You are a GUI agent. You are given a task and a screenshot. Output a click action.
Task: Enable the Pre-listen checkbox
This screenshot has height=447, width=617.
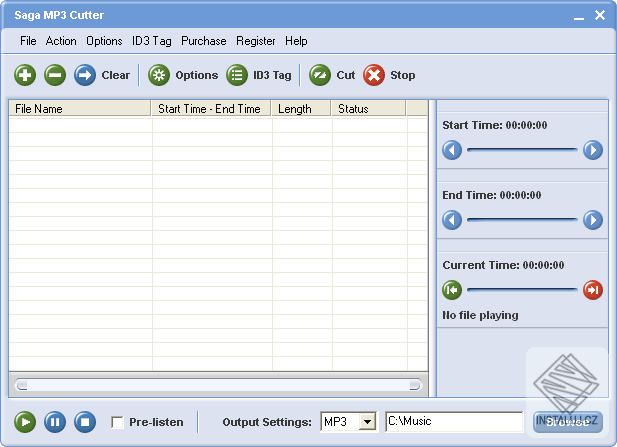117,422
